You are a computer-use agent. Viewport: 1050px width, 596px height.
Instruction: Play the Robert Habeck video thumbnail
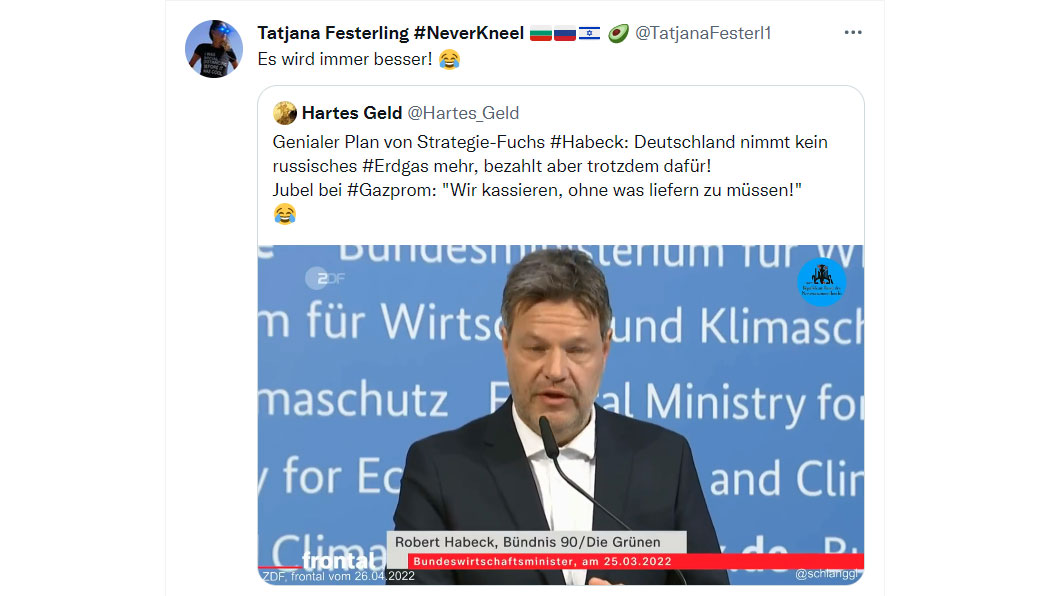[560, 415]
